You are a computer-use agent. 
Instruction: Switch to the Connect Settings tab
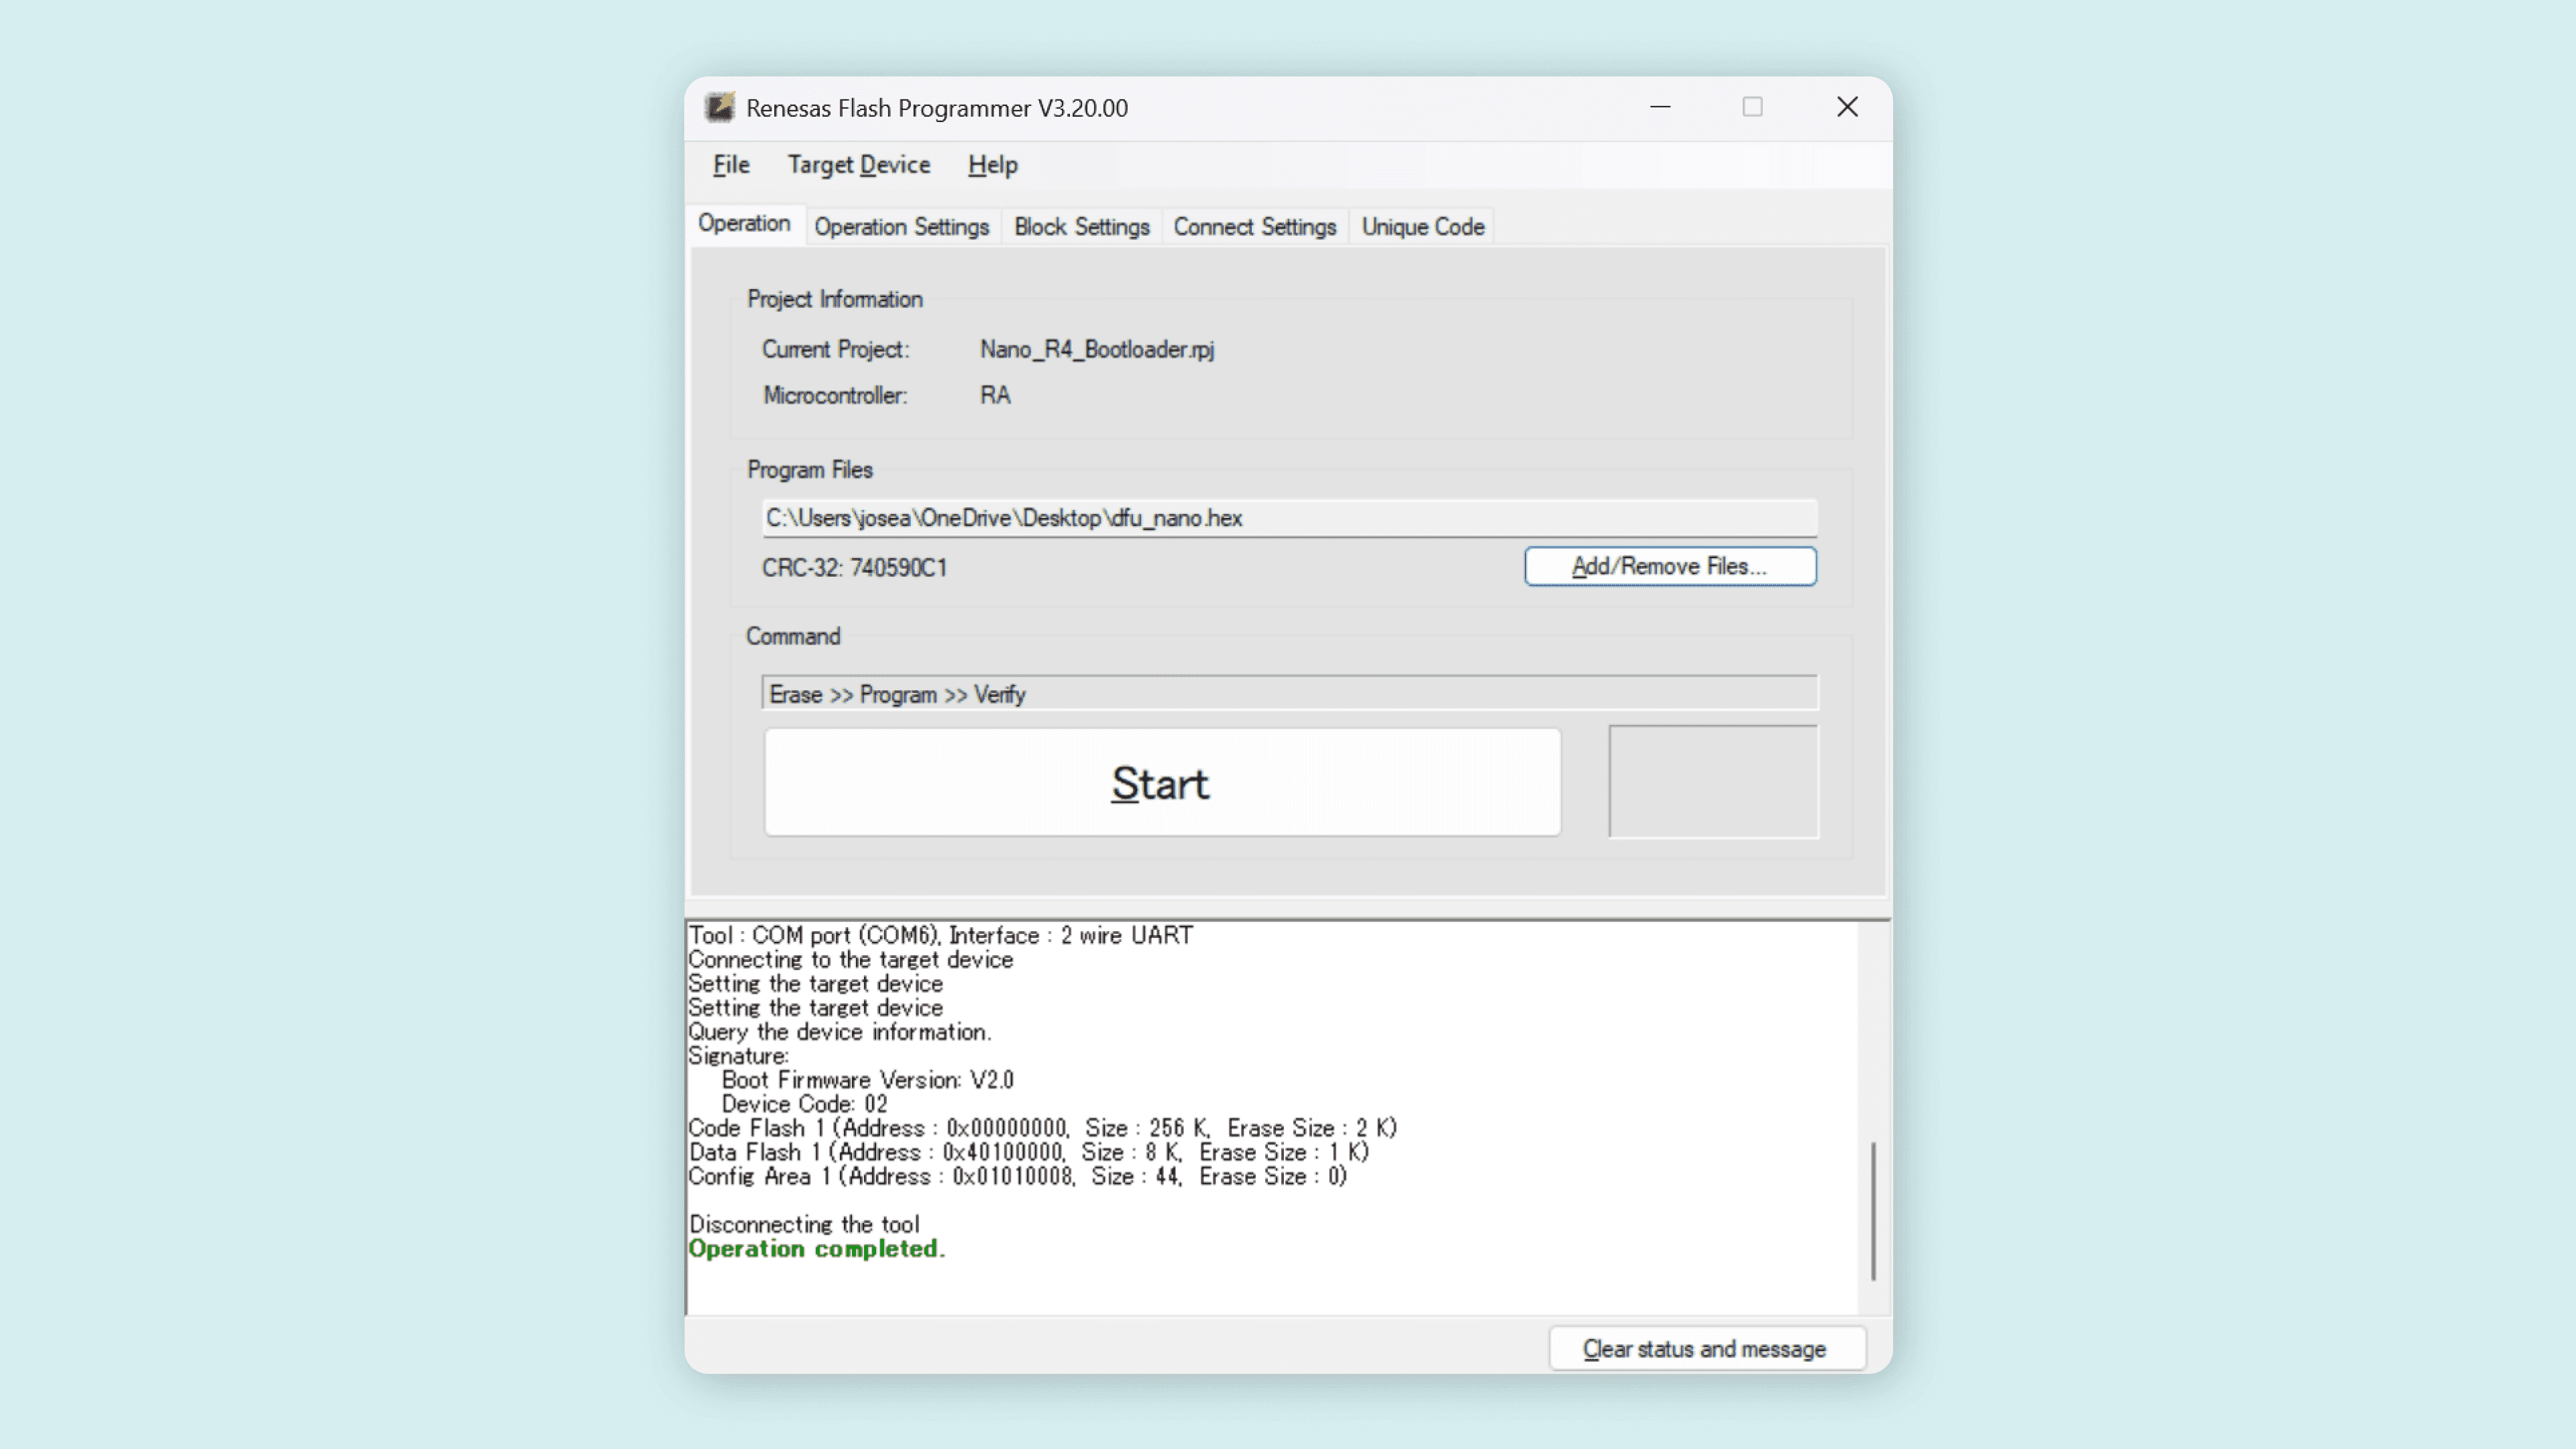(x=1254, y=226)
